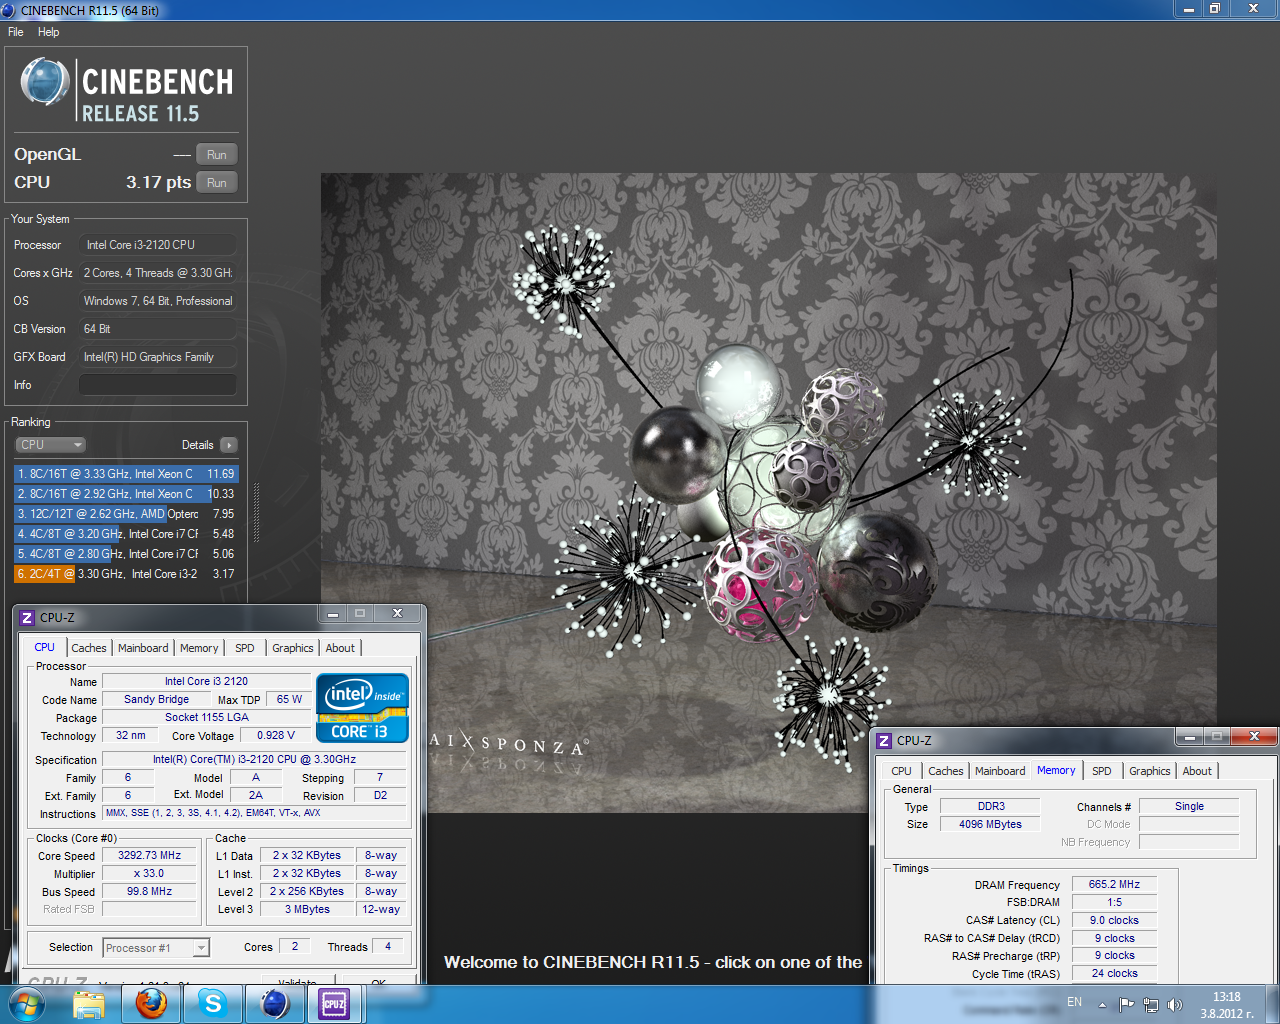
Task: Close the left CPU-Z window
Action: 397,614
